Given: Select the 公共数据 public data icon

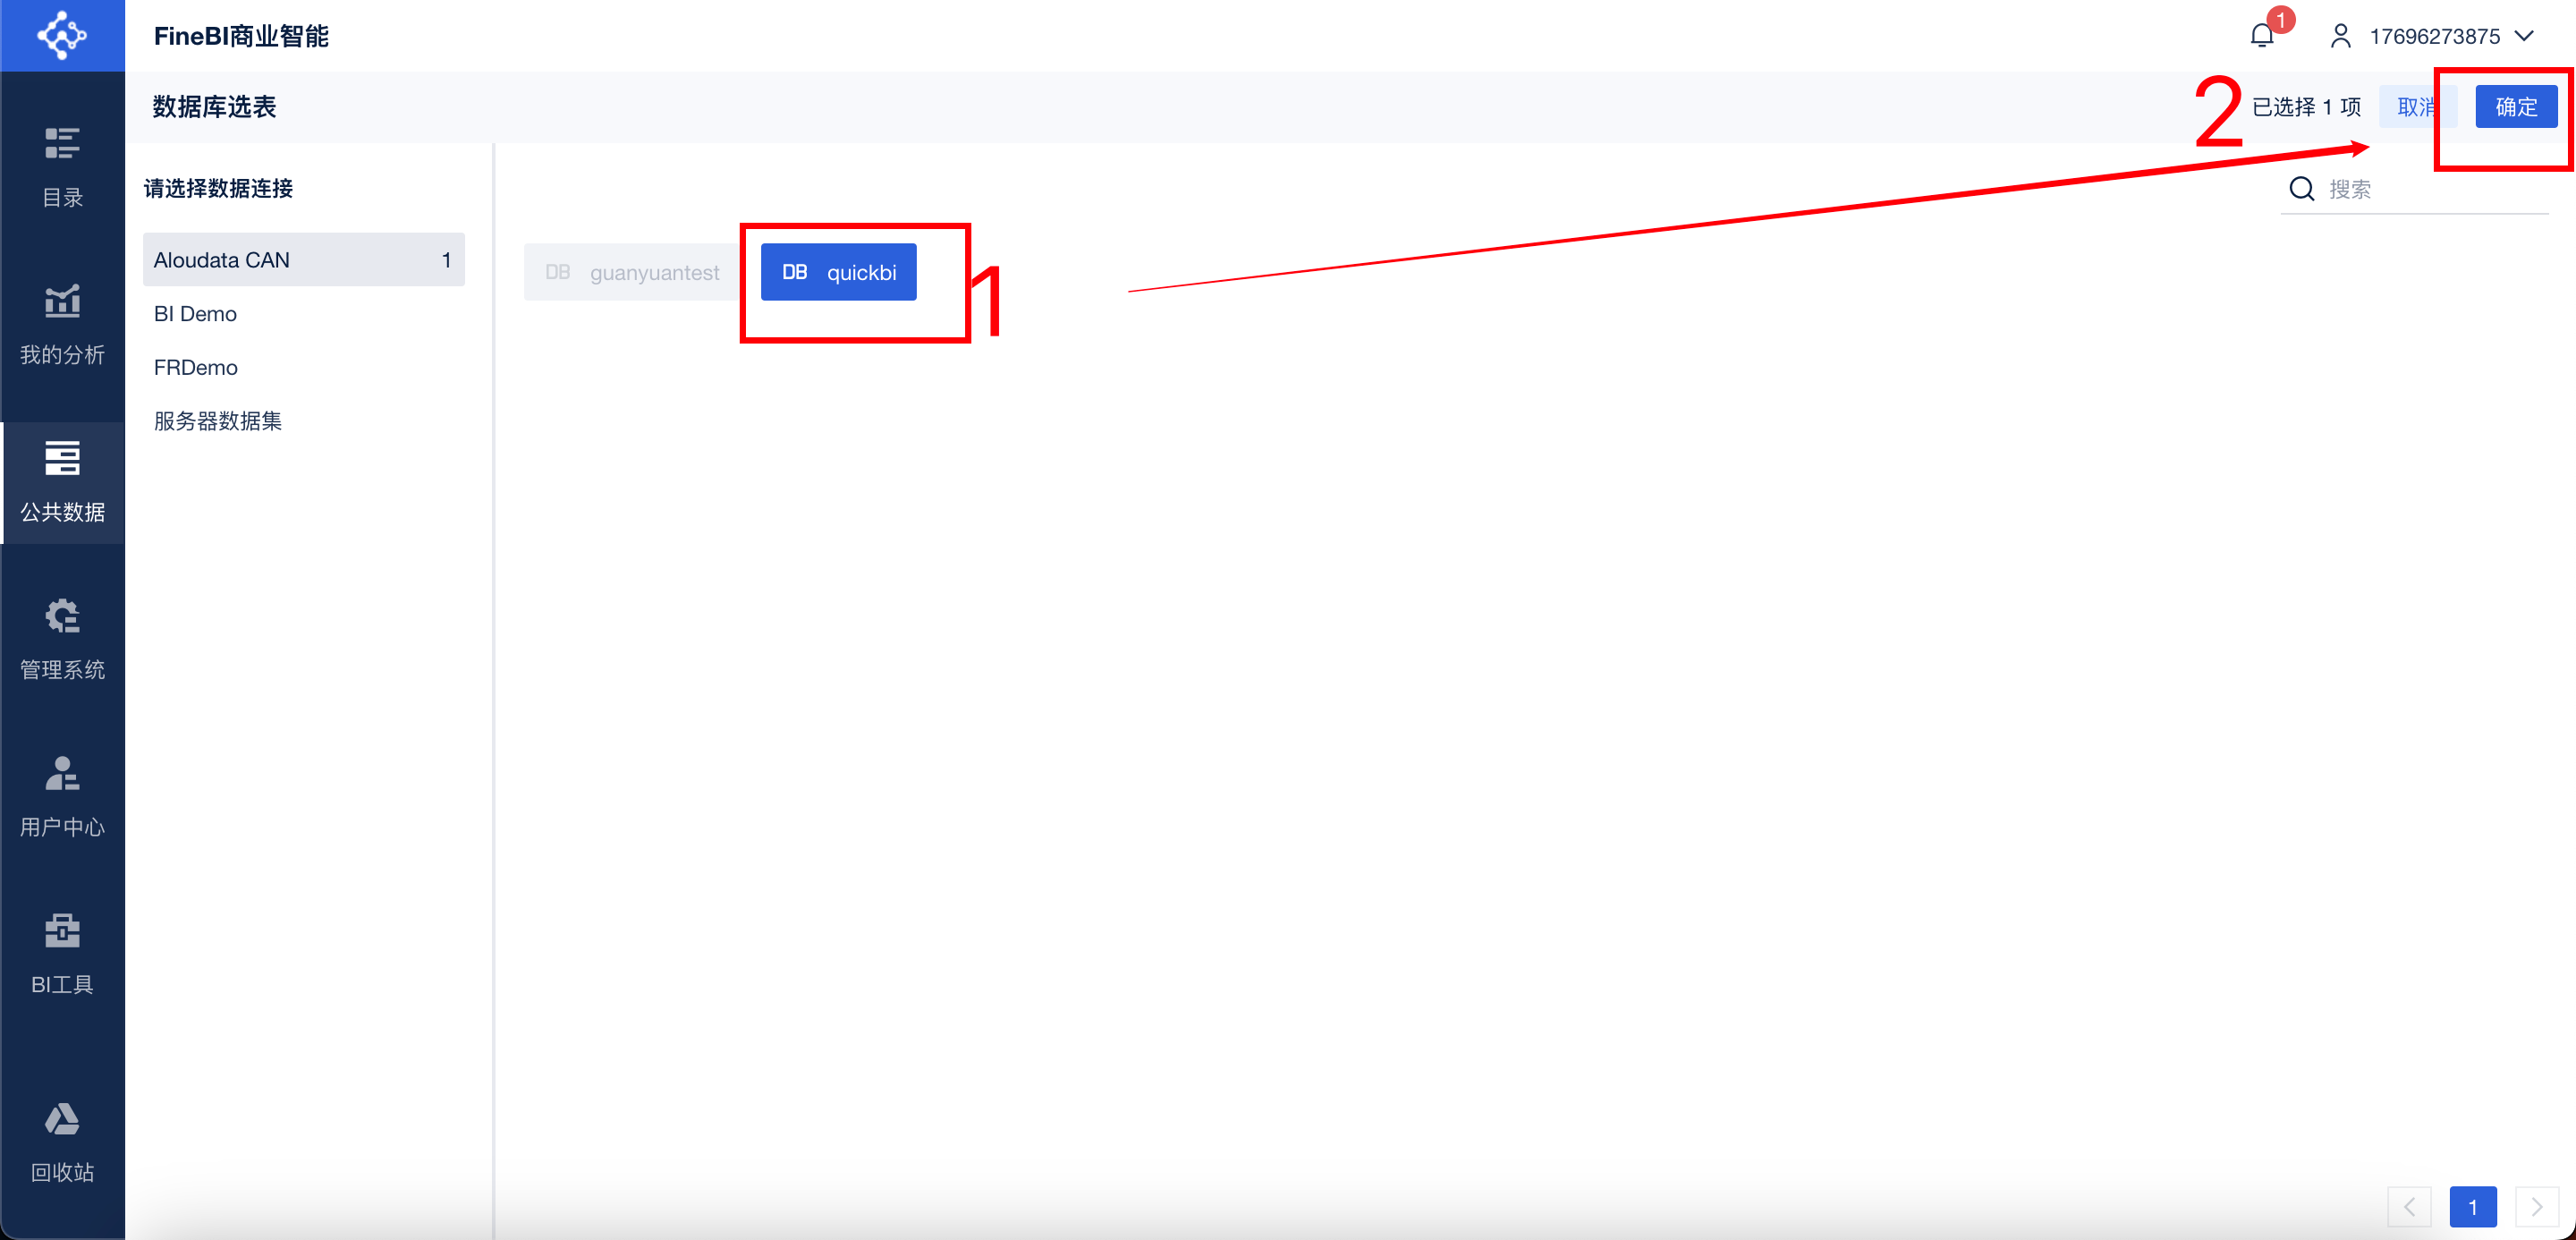Looking at the screenshot, I should point(62,458).
